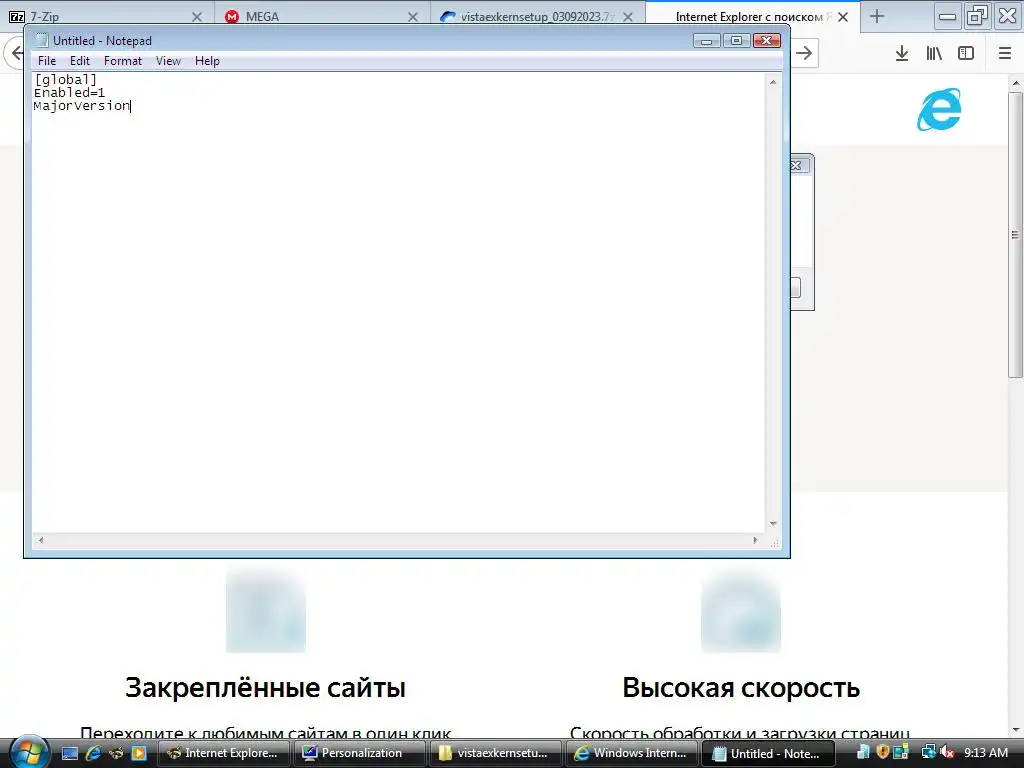Screen dimensions: 1024x768
Task: Click the Notepad title bar document icon
Action: tap(42, 40)
